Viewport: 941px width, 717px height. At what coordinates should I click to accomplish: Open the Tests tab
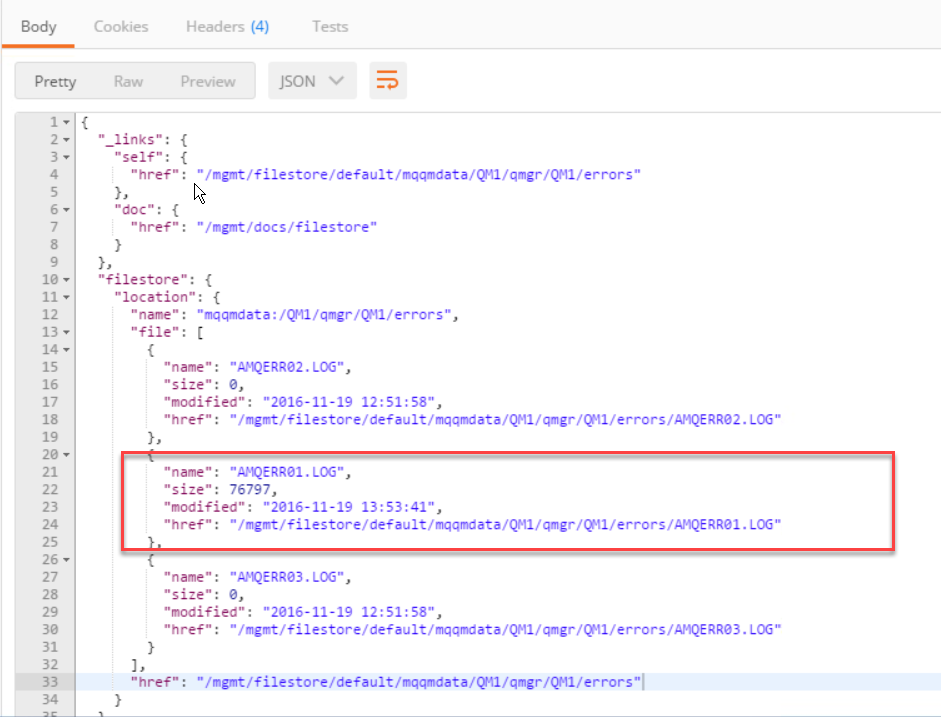pos(329,26)
